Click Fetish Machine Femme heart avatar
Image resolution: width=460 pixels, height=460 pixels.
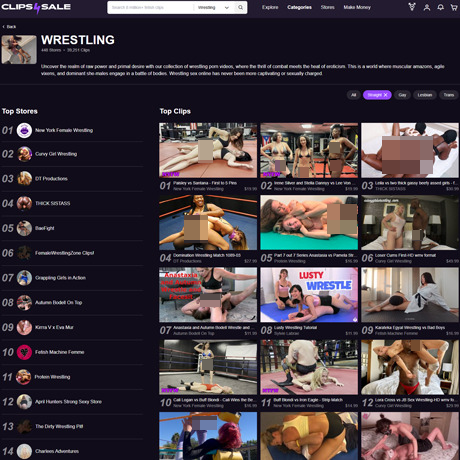(24, 352)
